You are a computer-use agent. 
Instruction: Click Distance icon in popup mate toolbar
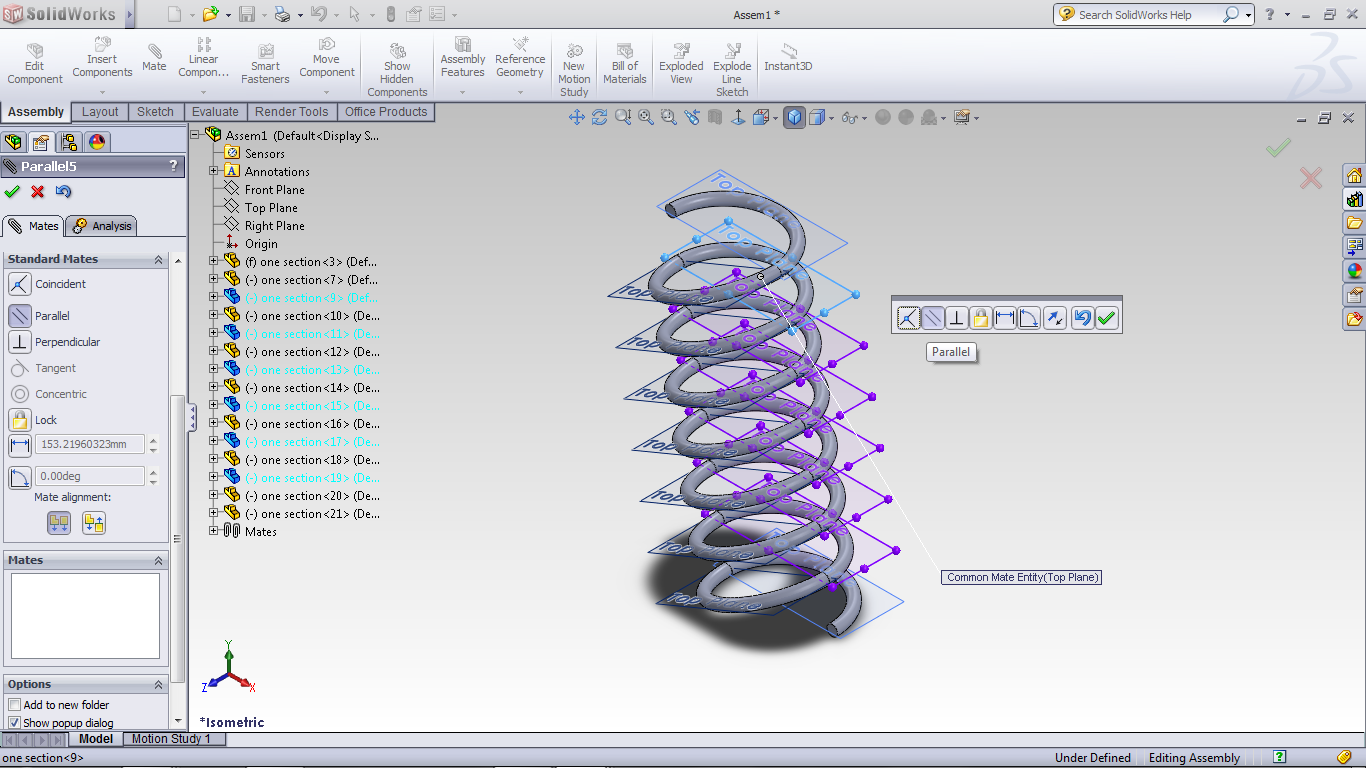click(1005, 318)
